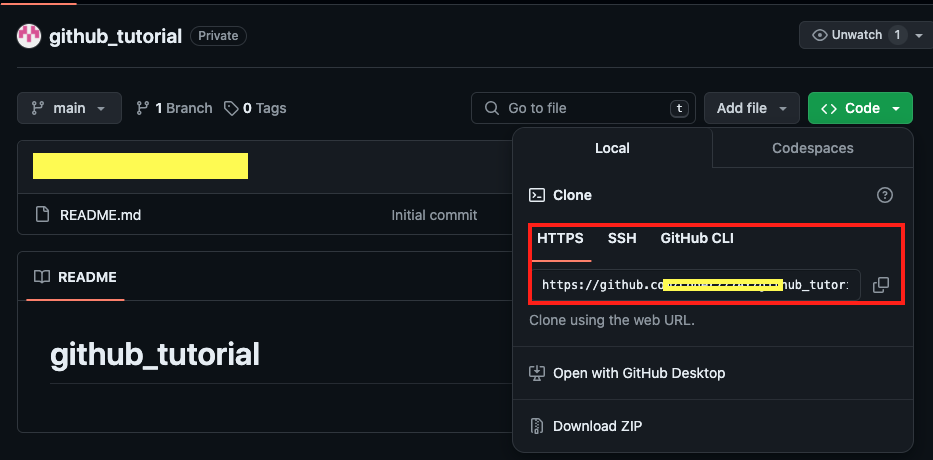View the 0 Tags link
Screen dimensions: 933x460
pyautogui.click(x=255, y=108)
